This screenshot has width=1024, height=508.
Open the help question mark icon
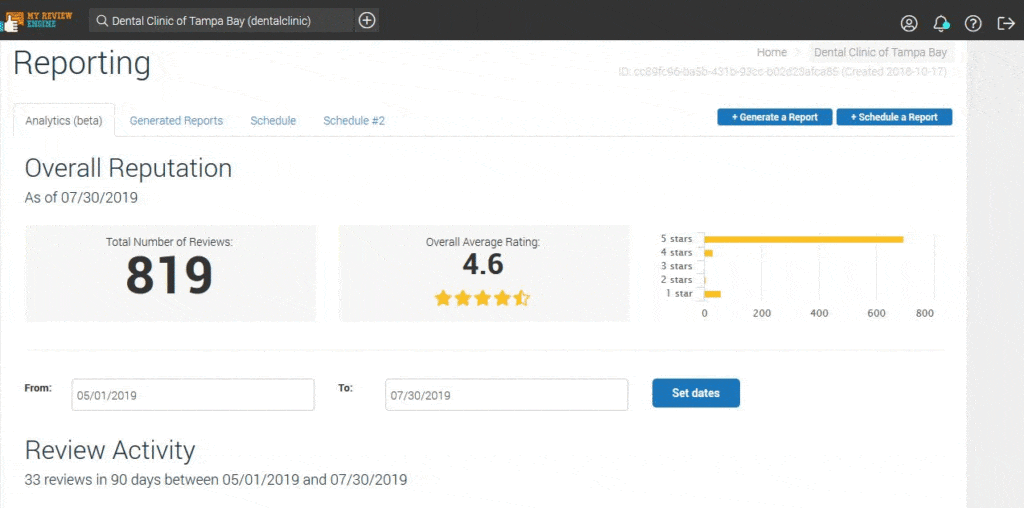coord(973,23)
